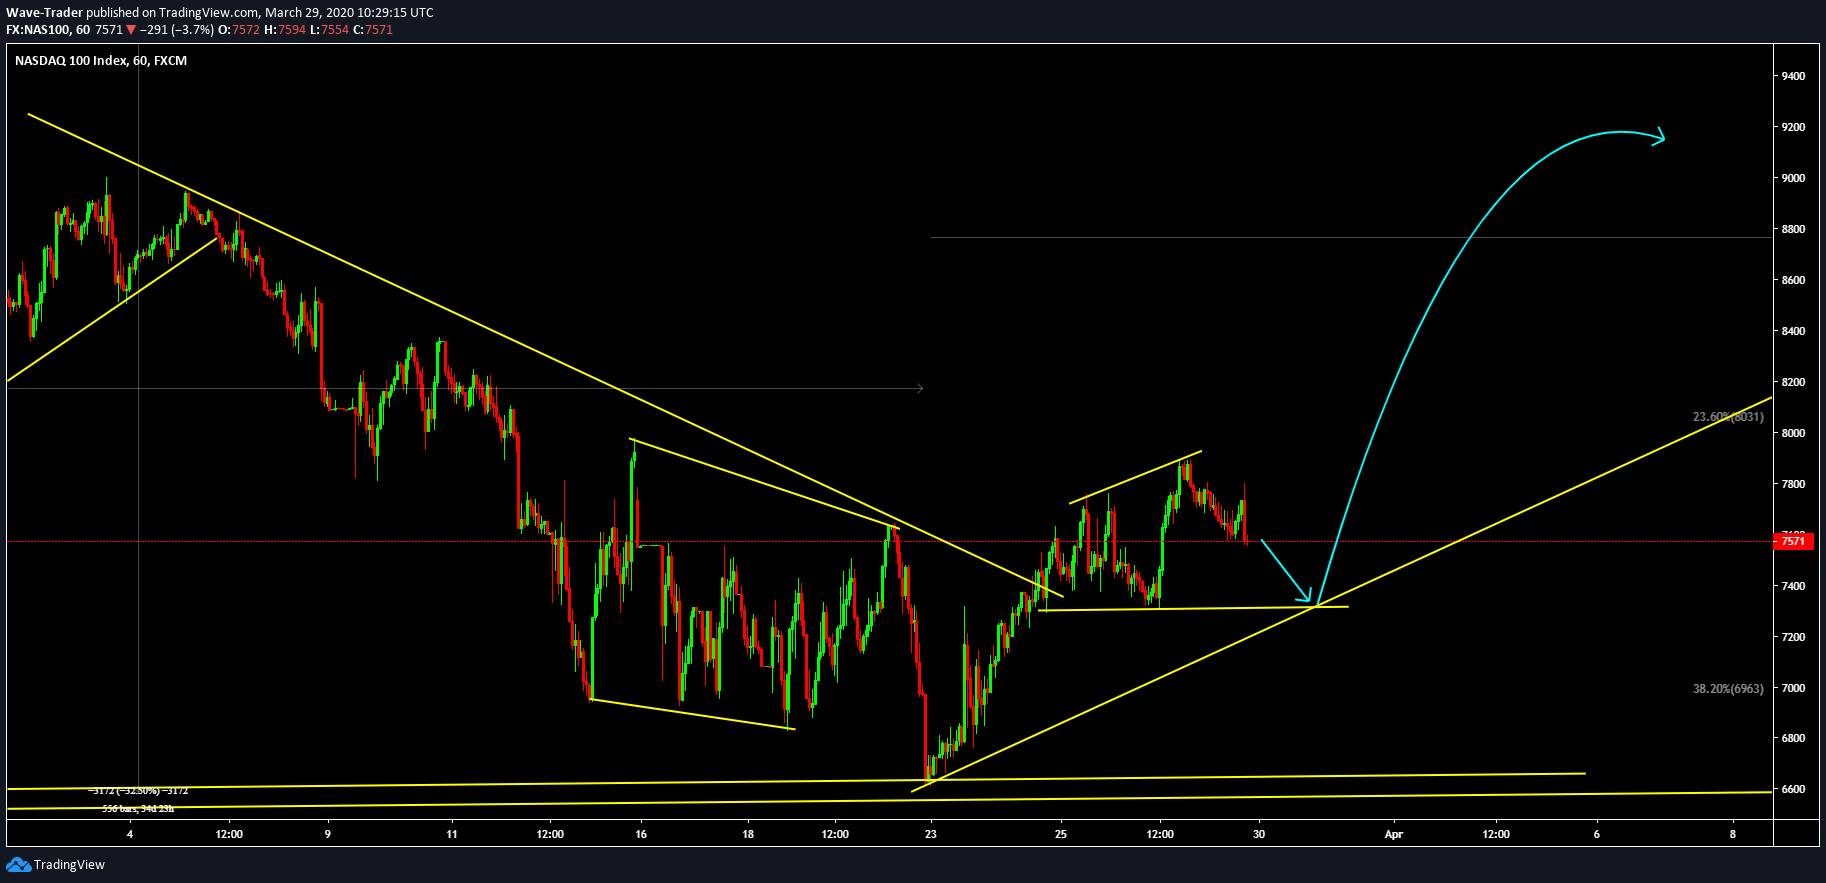1826x883 pixels.
Task: Click the 7800 price axis label
Action: pos(1793,485)
